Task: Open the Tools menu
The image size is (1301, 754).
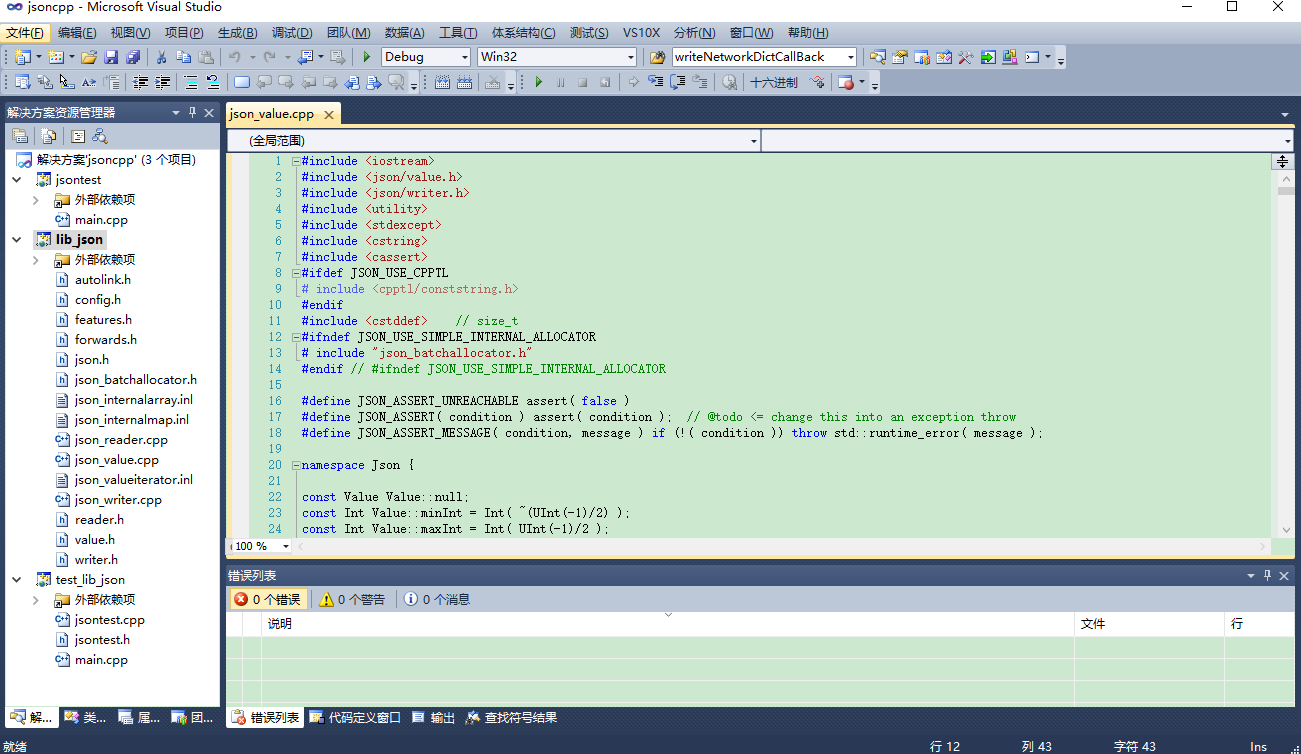Action: point(458,33)
